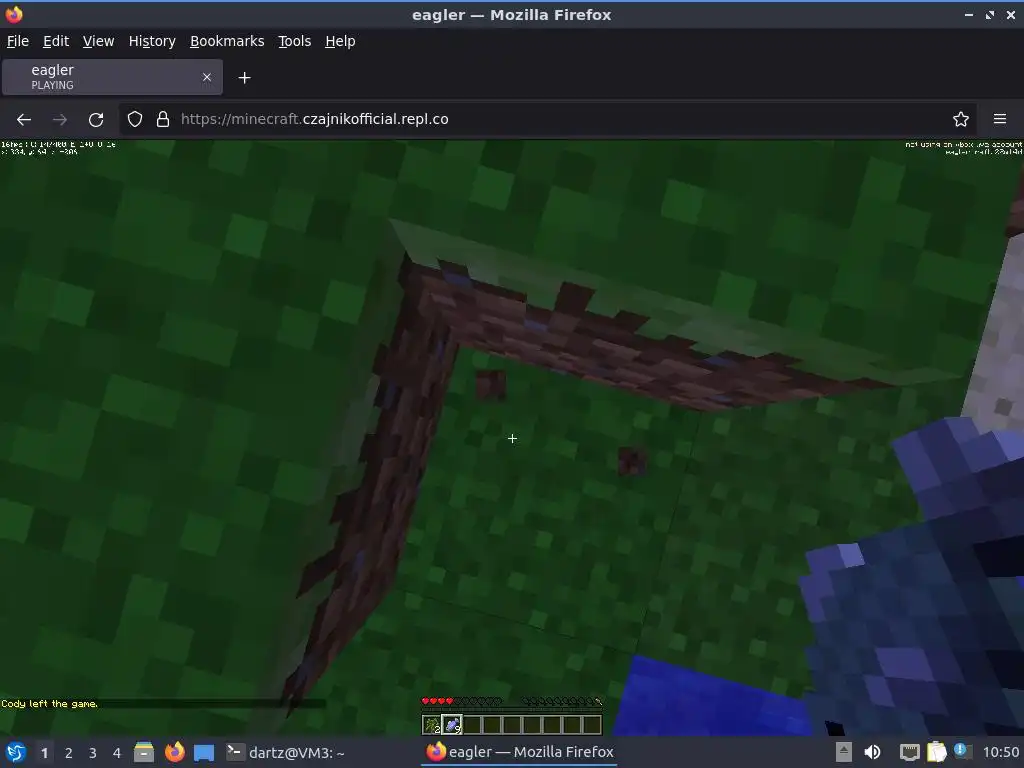This screenshot has height=768, width=1024.
Task: Open the View menu
Action: coord(99,41)
